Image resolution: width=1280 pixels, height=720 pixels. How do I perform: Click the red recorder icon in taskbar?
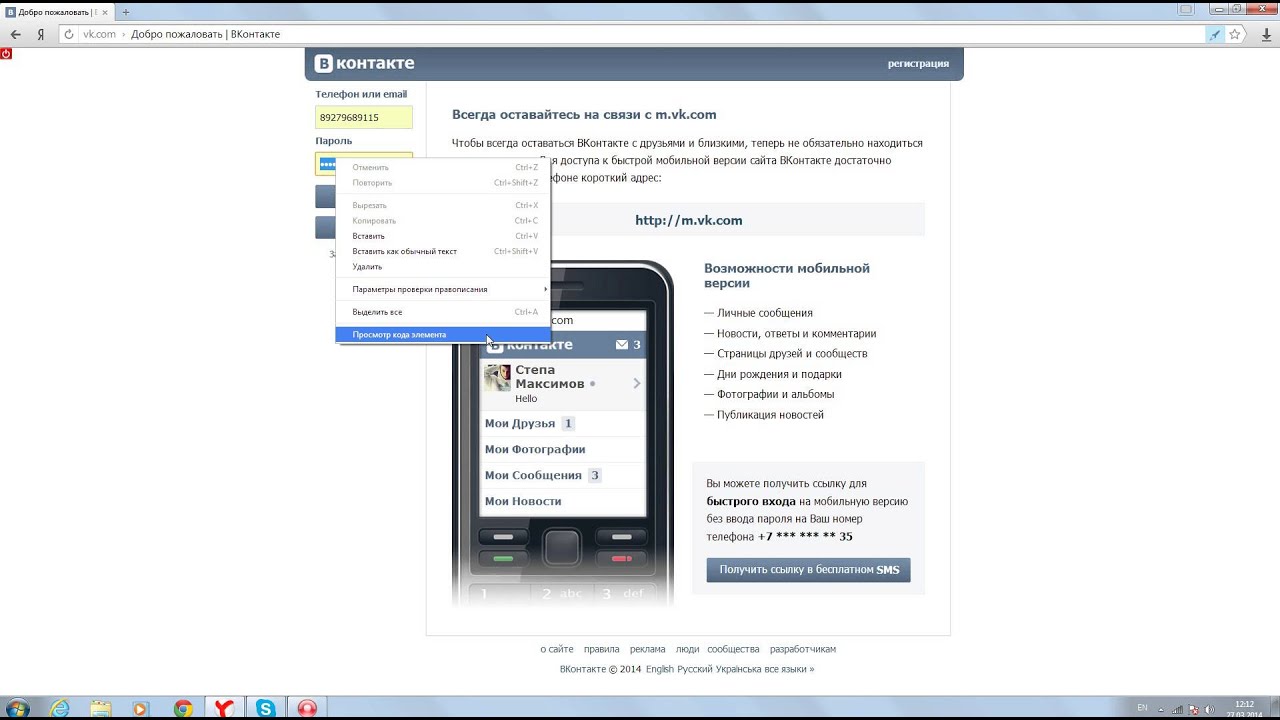point(307,708)
